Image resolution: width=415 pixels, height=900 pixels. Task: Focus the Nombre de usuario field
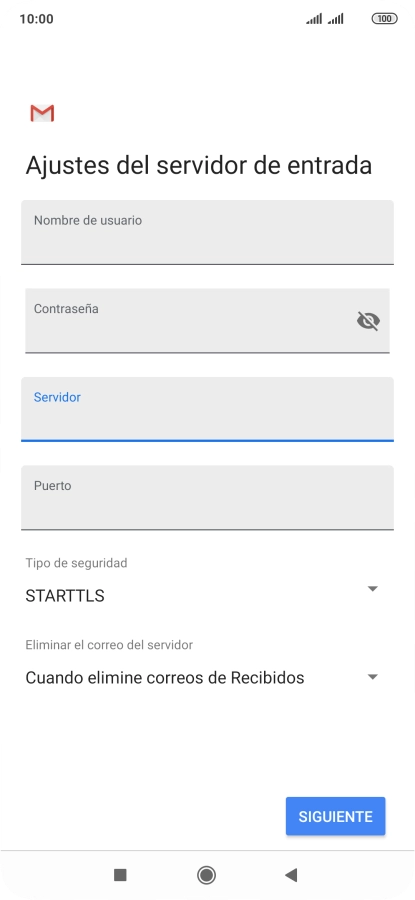point(207,232)
